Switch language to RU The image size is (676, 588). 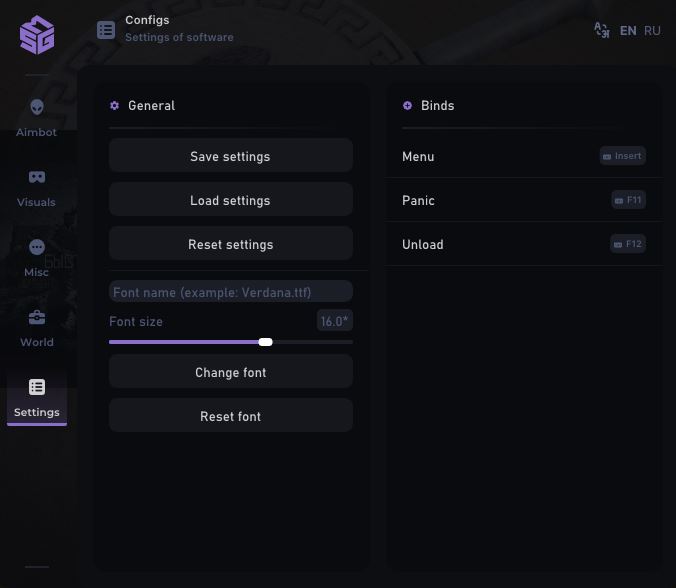[x=652, y=31]
